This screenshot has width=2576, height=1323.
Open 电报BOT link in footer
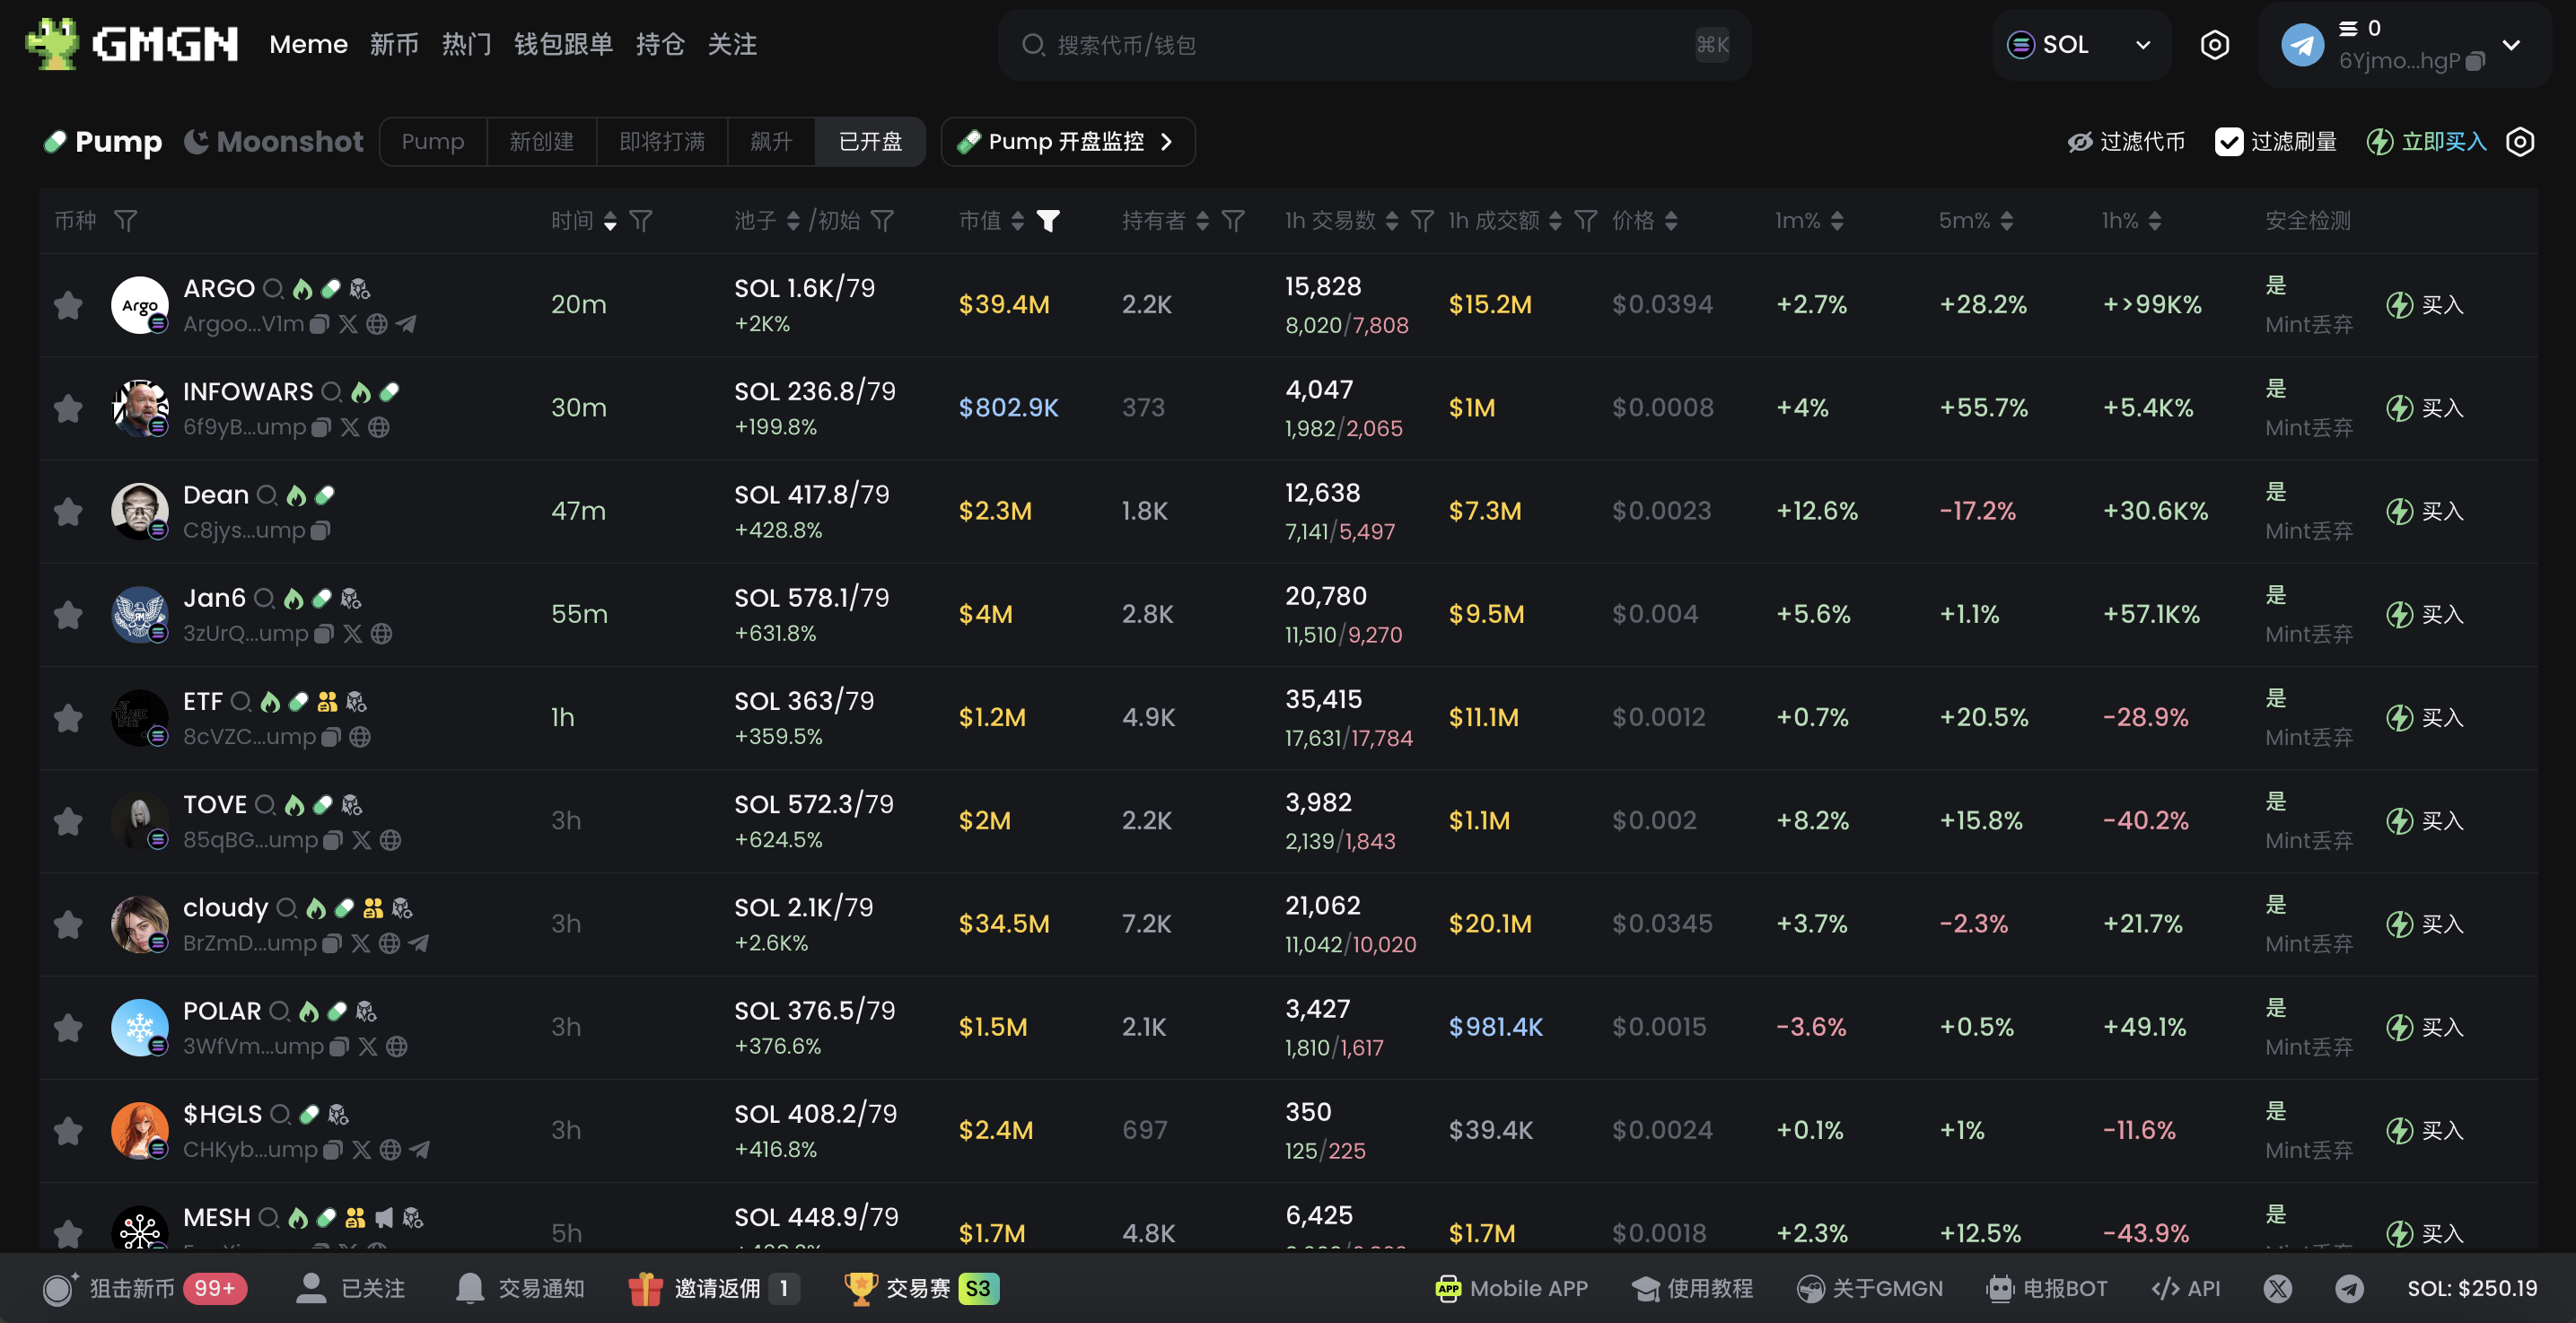2047,1289
